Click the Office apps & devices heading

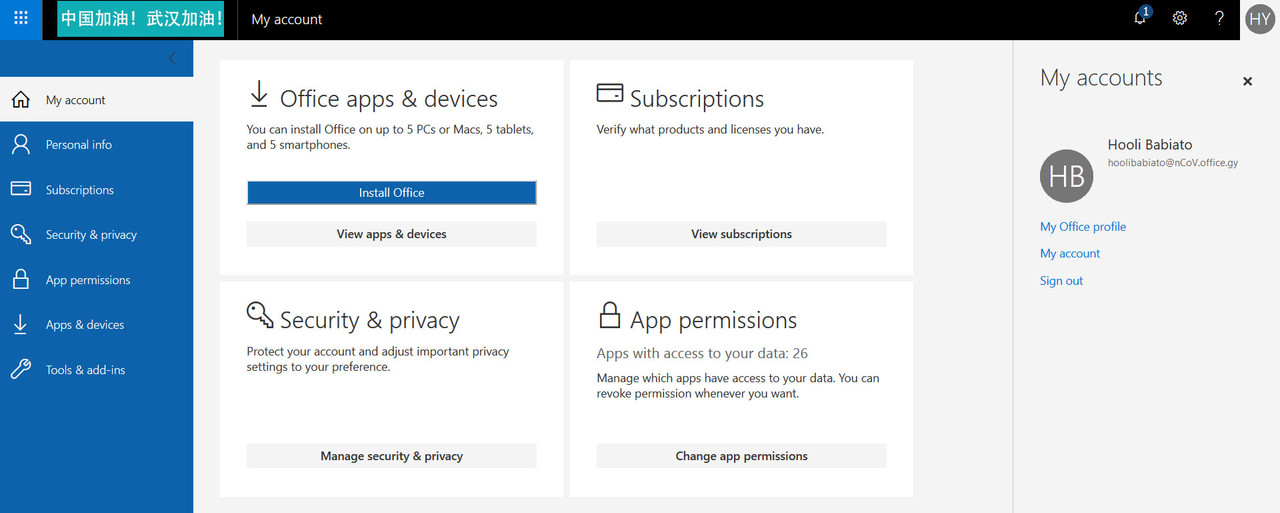pos(389,99)
